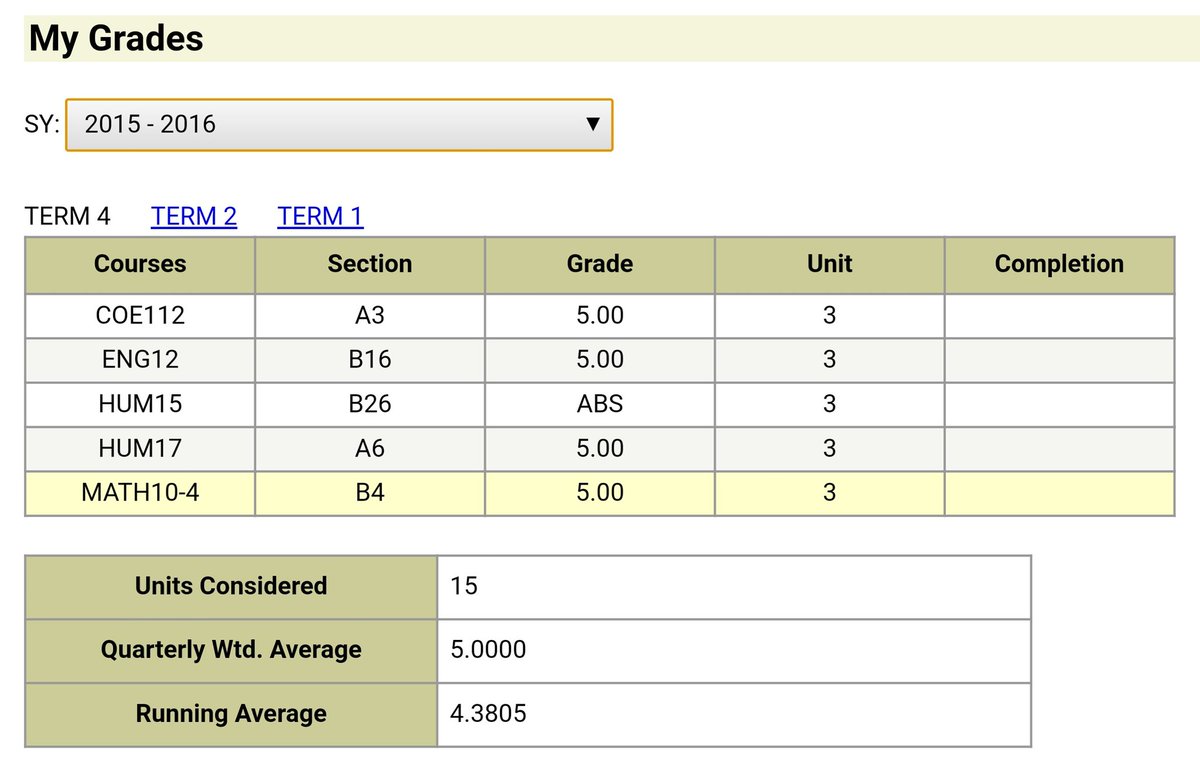Click the unit value 3 for COE112
The image size is (1200, 770).
(x=830, y=316)
